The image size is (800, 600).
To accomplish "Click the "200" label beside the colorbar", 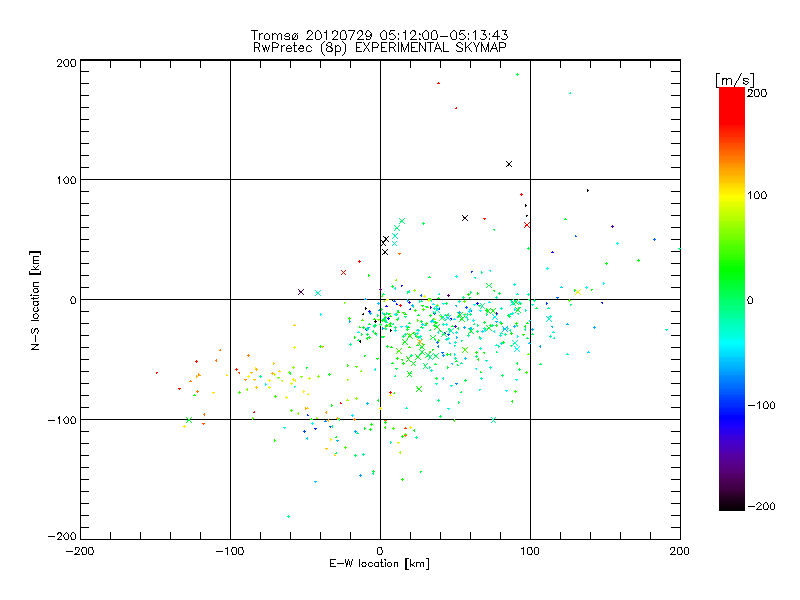I will tap(757, 93).
